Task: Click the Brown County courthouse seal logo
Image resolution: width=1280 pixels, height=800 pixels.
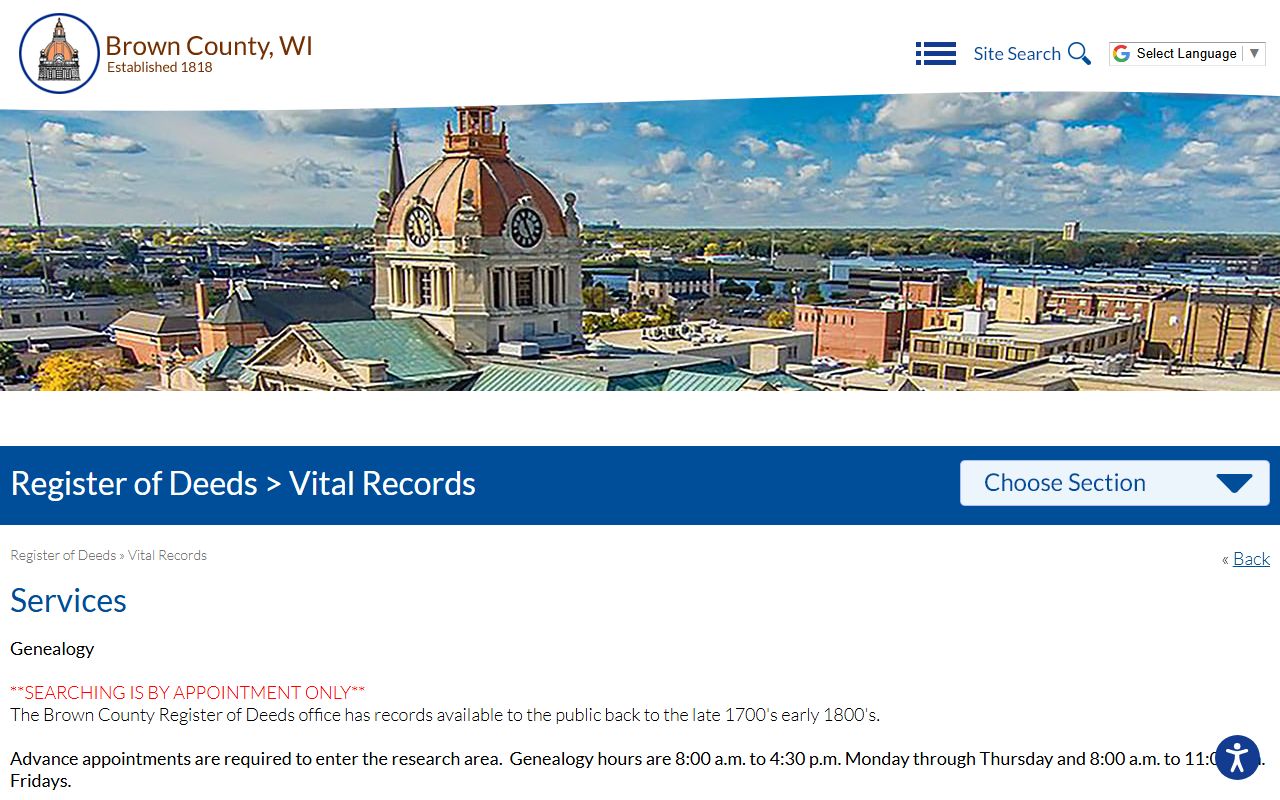Action: click(59, 54)
